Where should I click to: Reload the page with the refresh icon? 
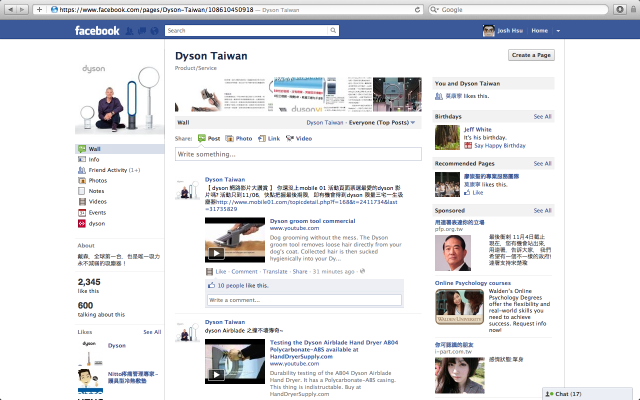[x=417, y=9]
